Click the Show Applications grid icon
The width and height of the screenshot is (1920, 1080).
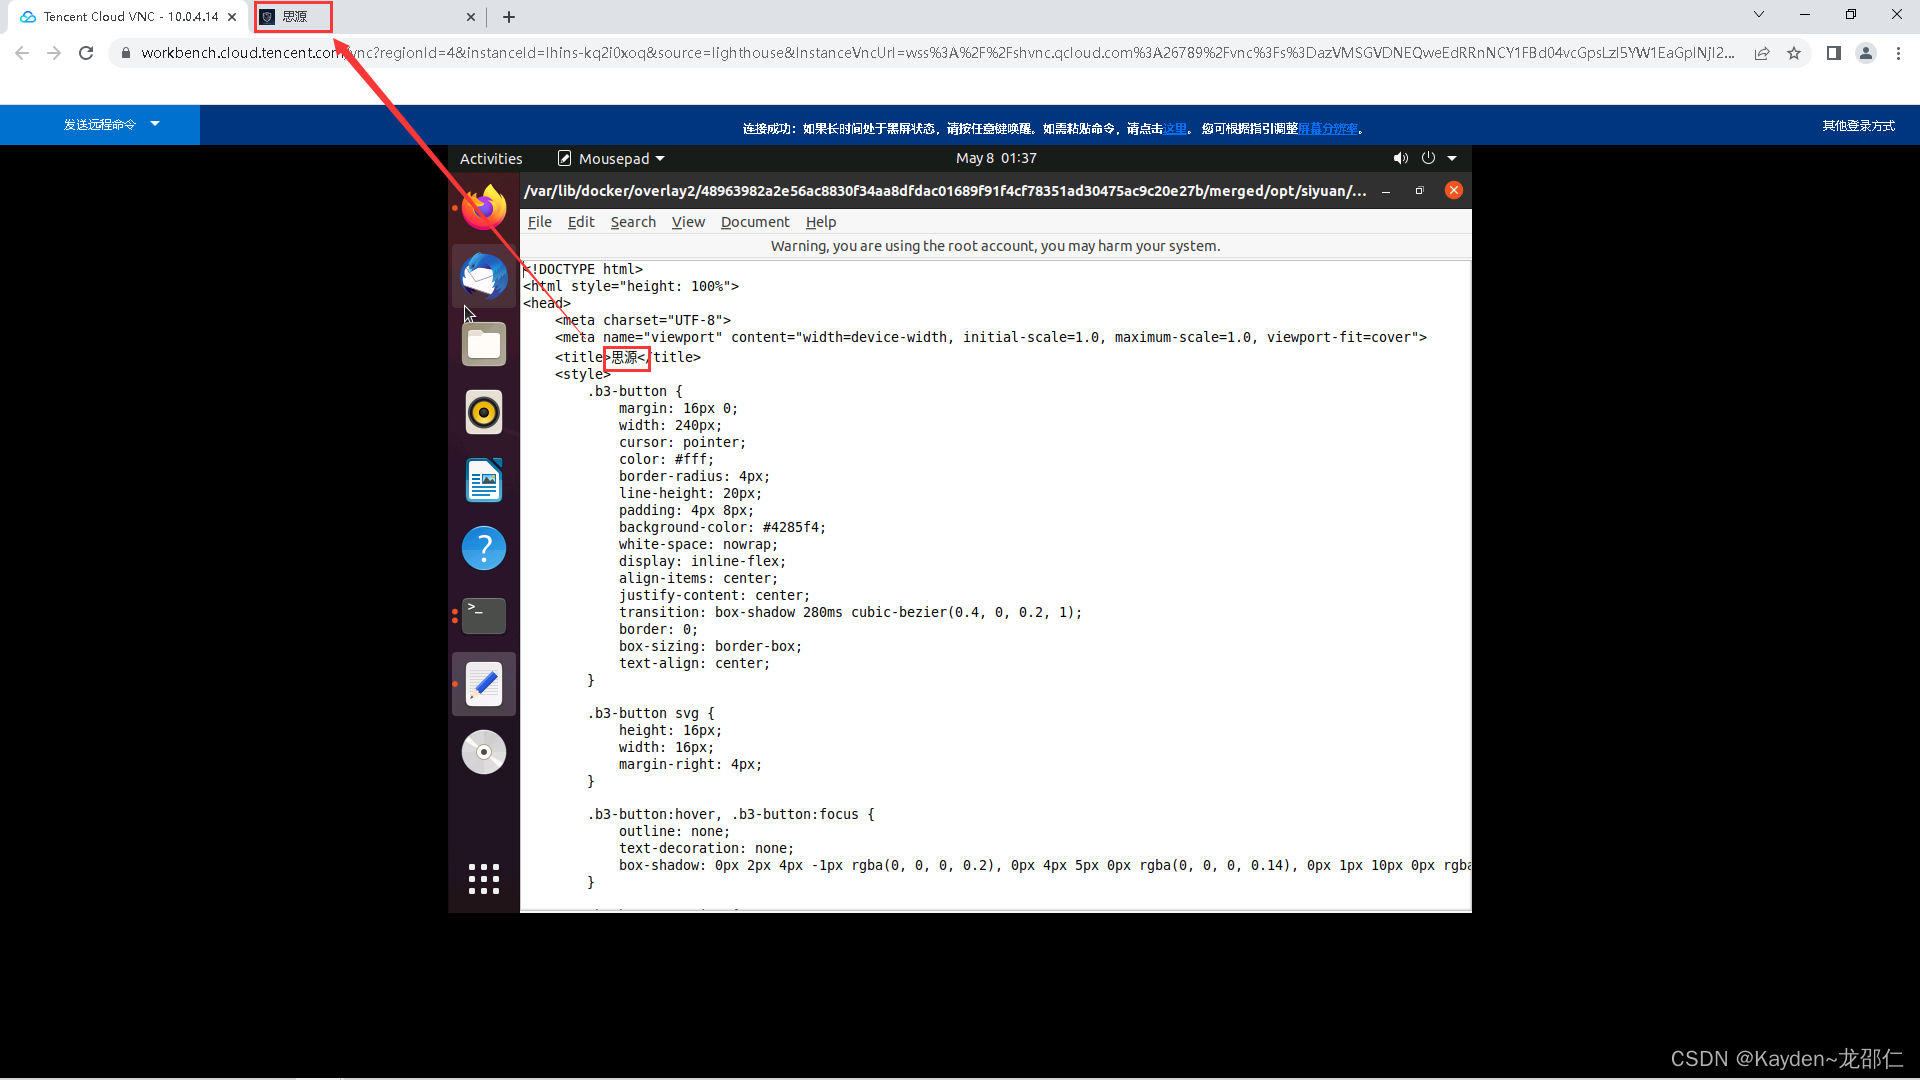pyautogui.click(x=484, y=879)
